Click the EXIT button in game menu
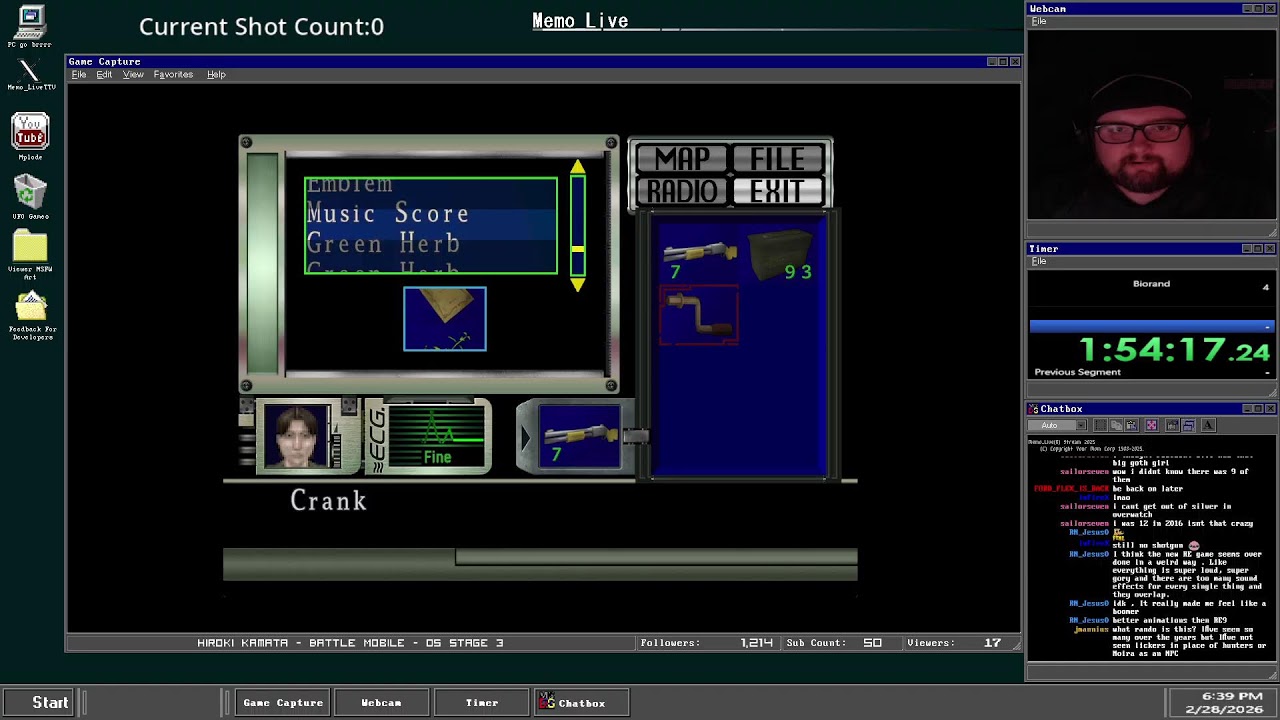The height and width of the screenshot is (720, 1280). pos(777,191)
